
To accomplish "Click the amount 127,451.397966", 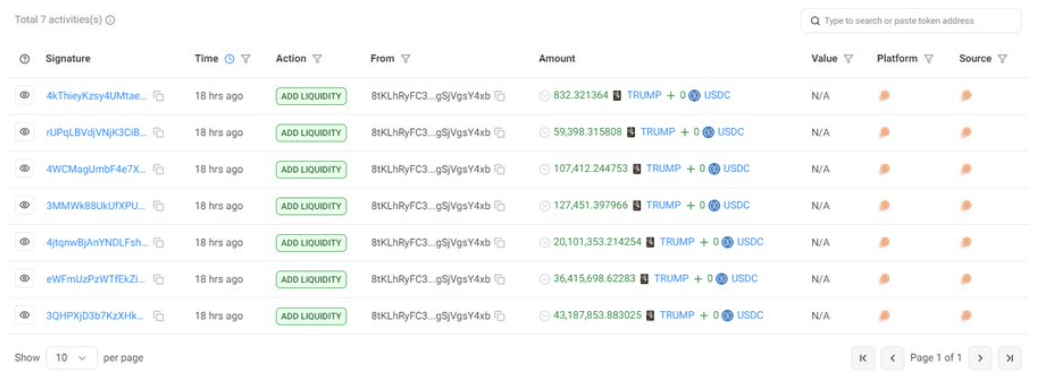I will pos(590,205).
